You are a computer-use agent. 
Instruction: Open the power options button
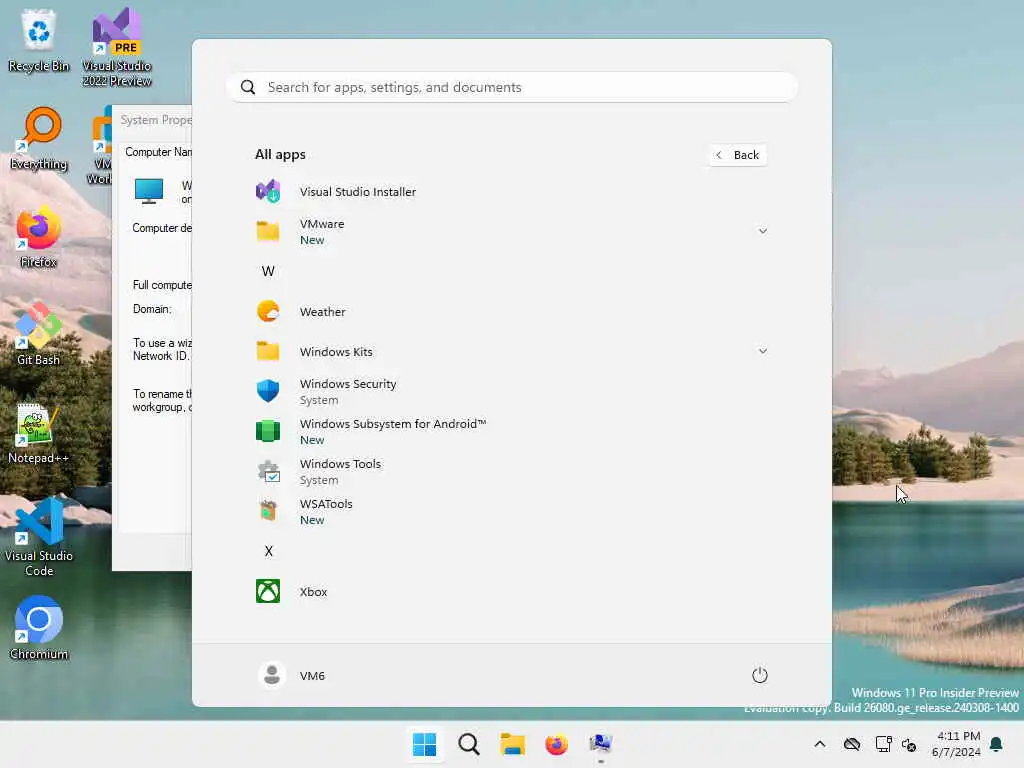tap(760, 675)
